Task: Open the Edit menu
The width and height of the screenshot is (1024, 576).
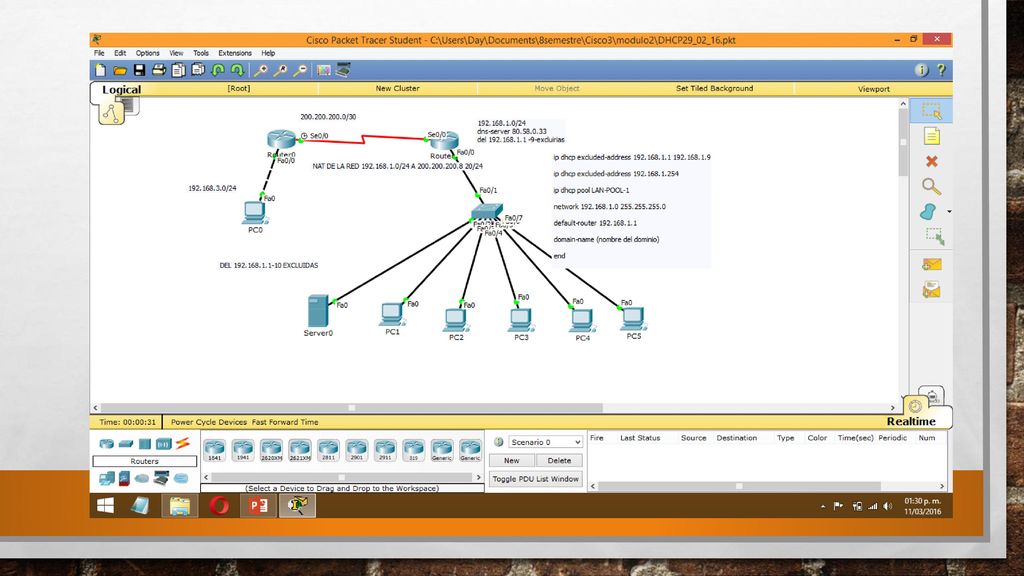Action: pyautogui.click(x=120, y=53)
